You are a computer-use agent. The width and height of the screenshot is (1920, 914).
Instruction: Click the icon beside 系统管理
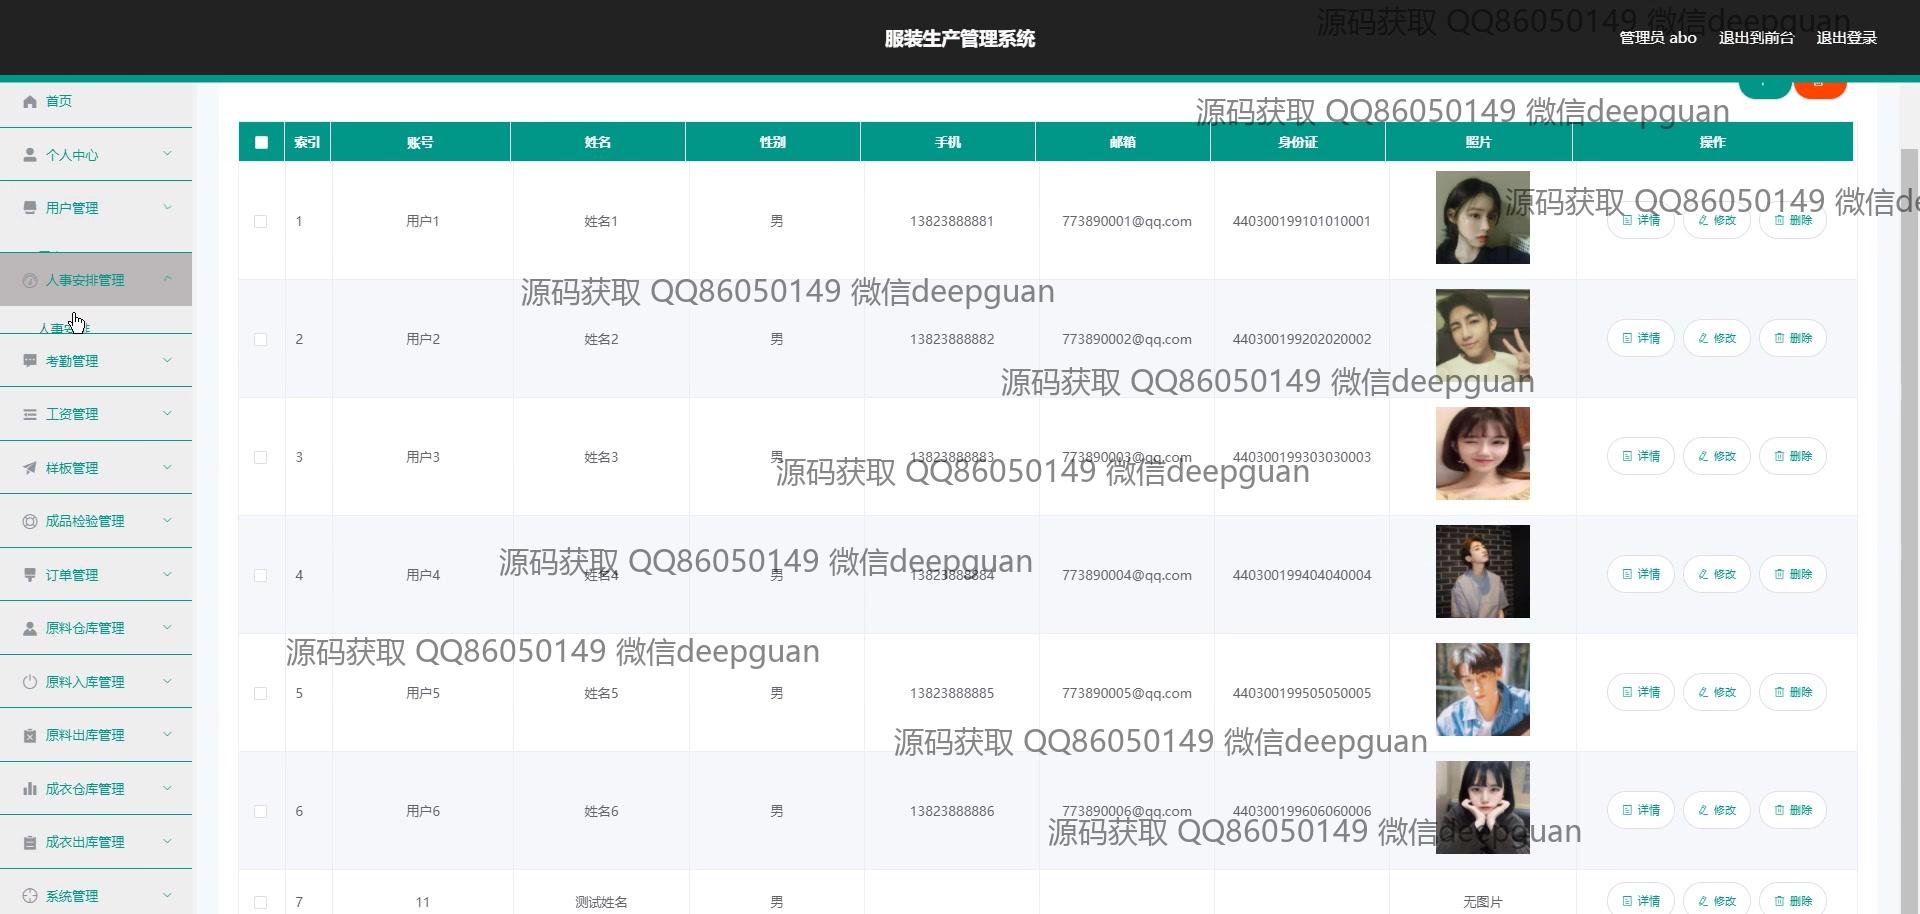pos(30,896)
